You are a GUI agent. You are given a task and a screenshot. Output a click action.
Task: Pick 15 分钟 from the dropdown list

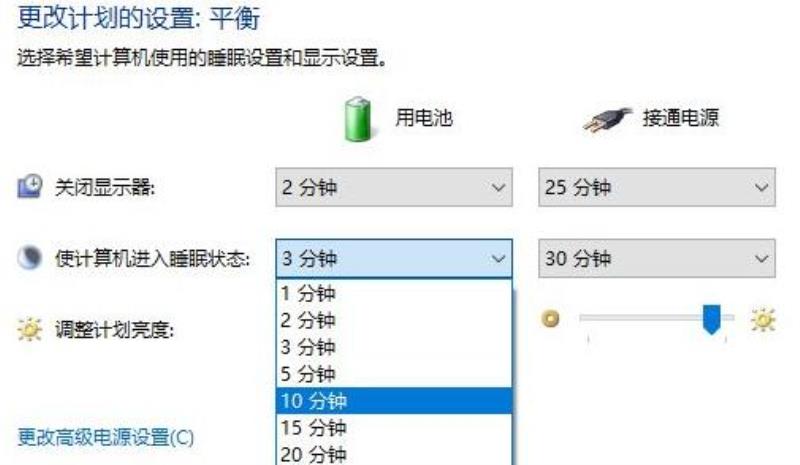click(x=394, y=428)
